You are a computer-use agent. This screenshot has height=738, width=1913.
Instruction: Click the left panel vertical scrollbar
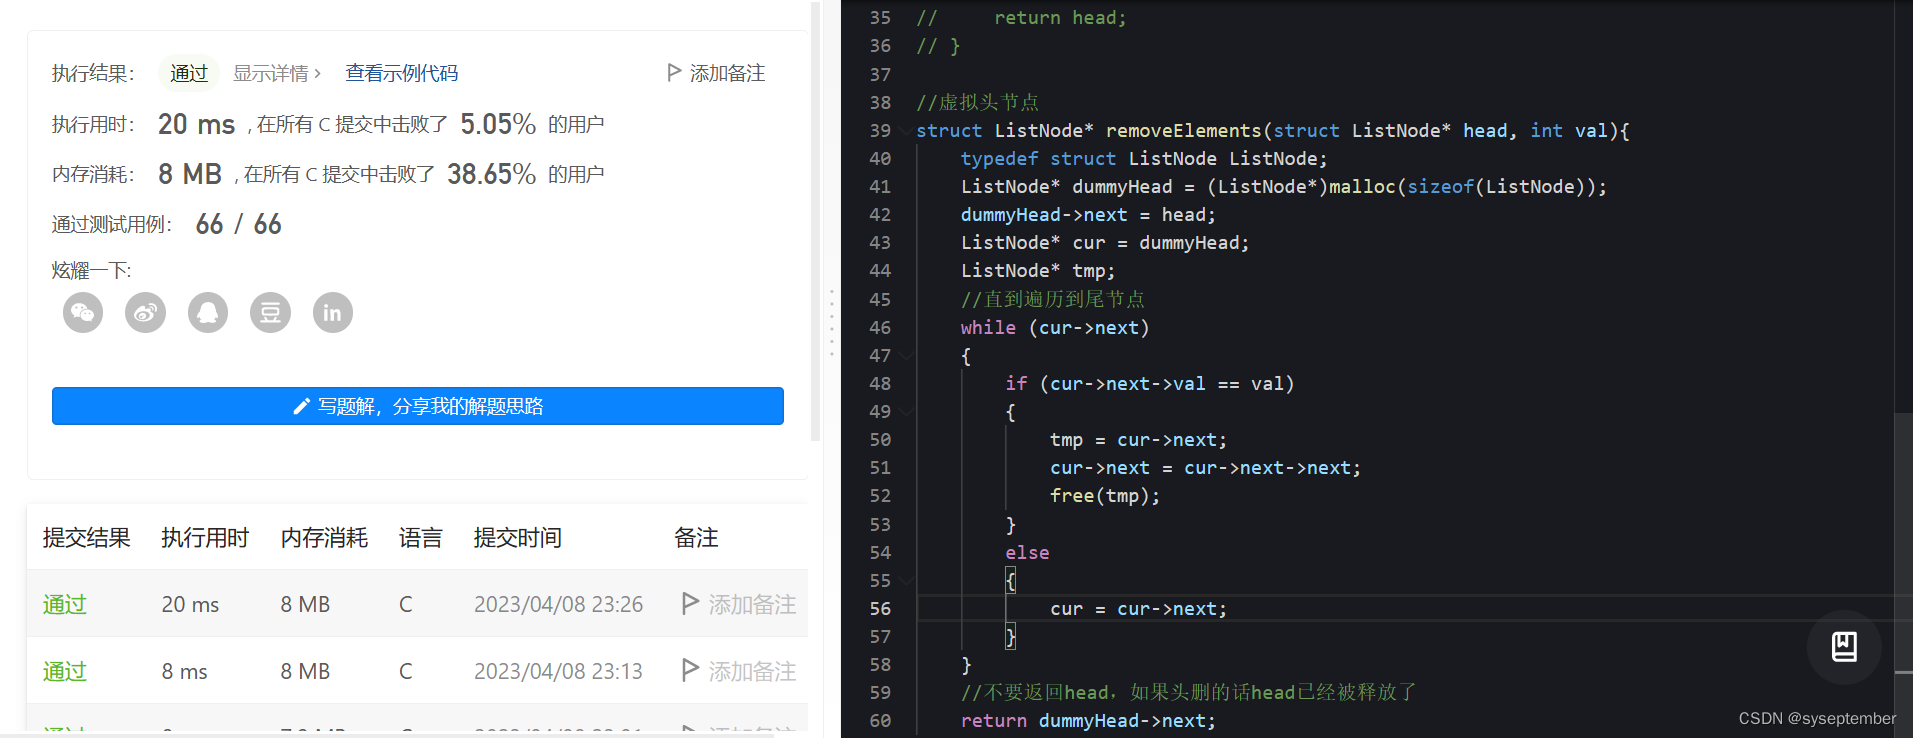(x=815, y=220)
